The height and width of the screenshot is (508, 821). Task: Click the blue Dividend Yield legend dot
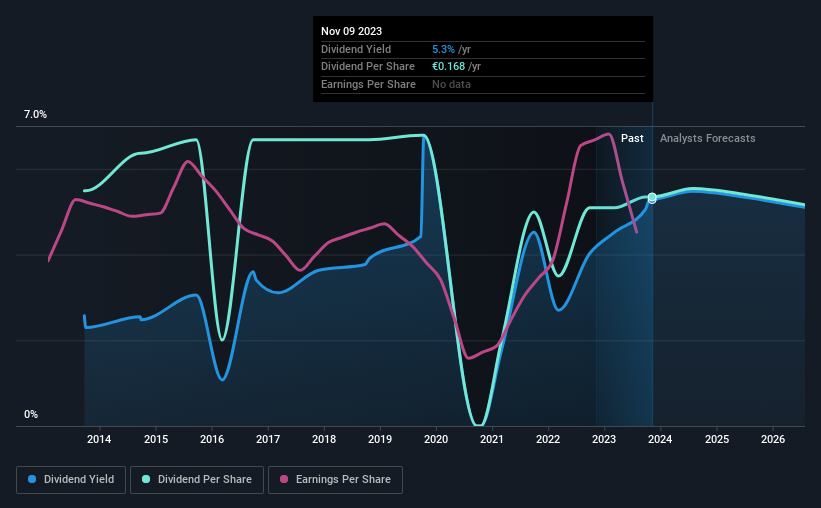coord(32,479)
